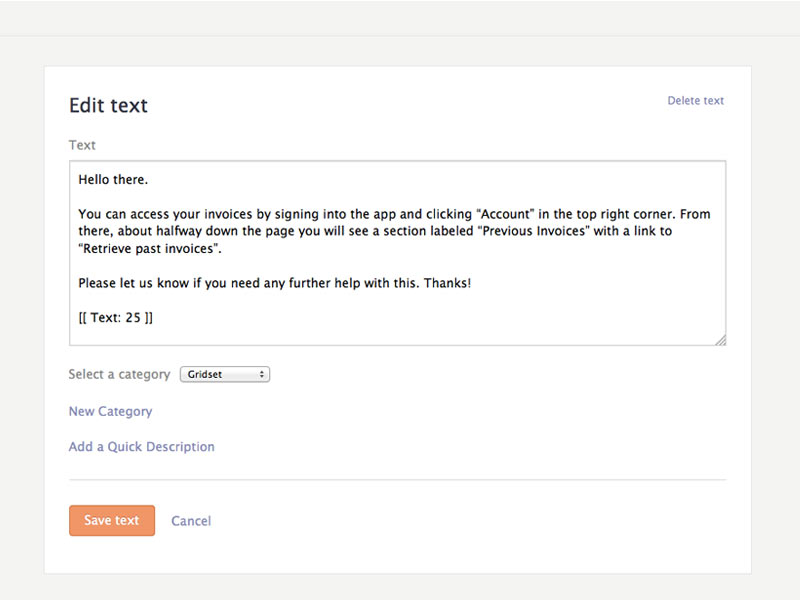Click "Retrieve past invoices" in the text box
800x600 pixels.
click(149, 248)
